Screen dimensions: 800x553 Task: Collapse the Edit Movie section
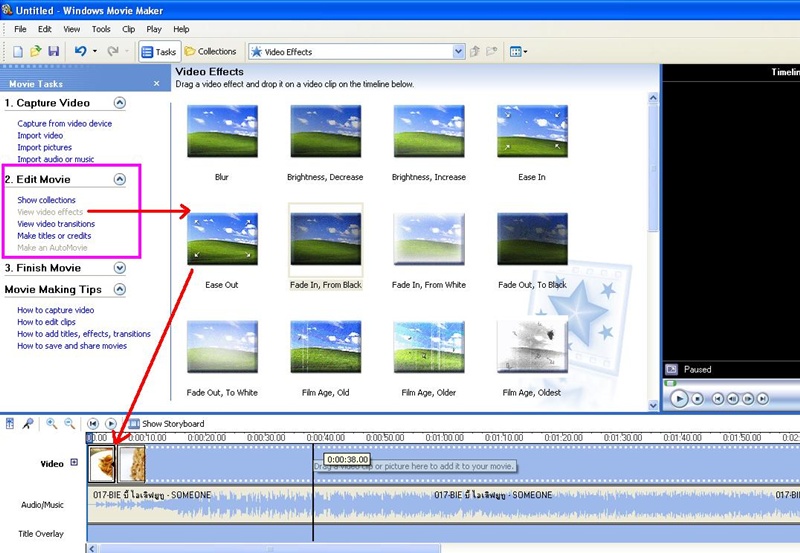[x=119, y=179]
